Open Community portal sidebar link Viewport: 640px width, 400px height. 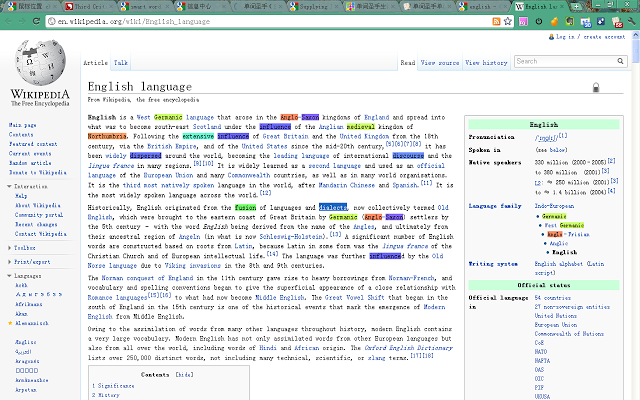click(x=39, y=215)
